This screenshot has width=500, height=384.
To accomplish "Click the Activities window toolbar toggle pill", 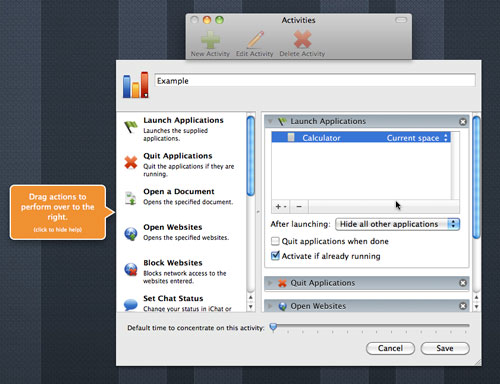I will (401, 20).
